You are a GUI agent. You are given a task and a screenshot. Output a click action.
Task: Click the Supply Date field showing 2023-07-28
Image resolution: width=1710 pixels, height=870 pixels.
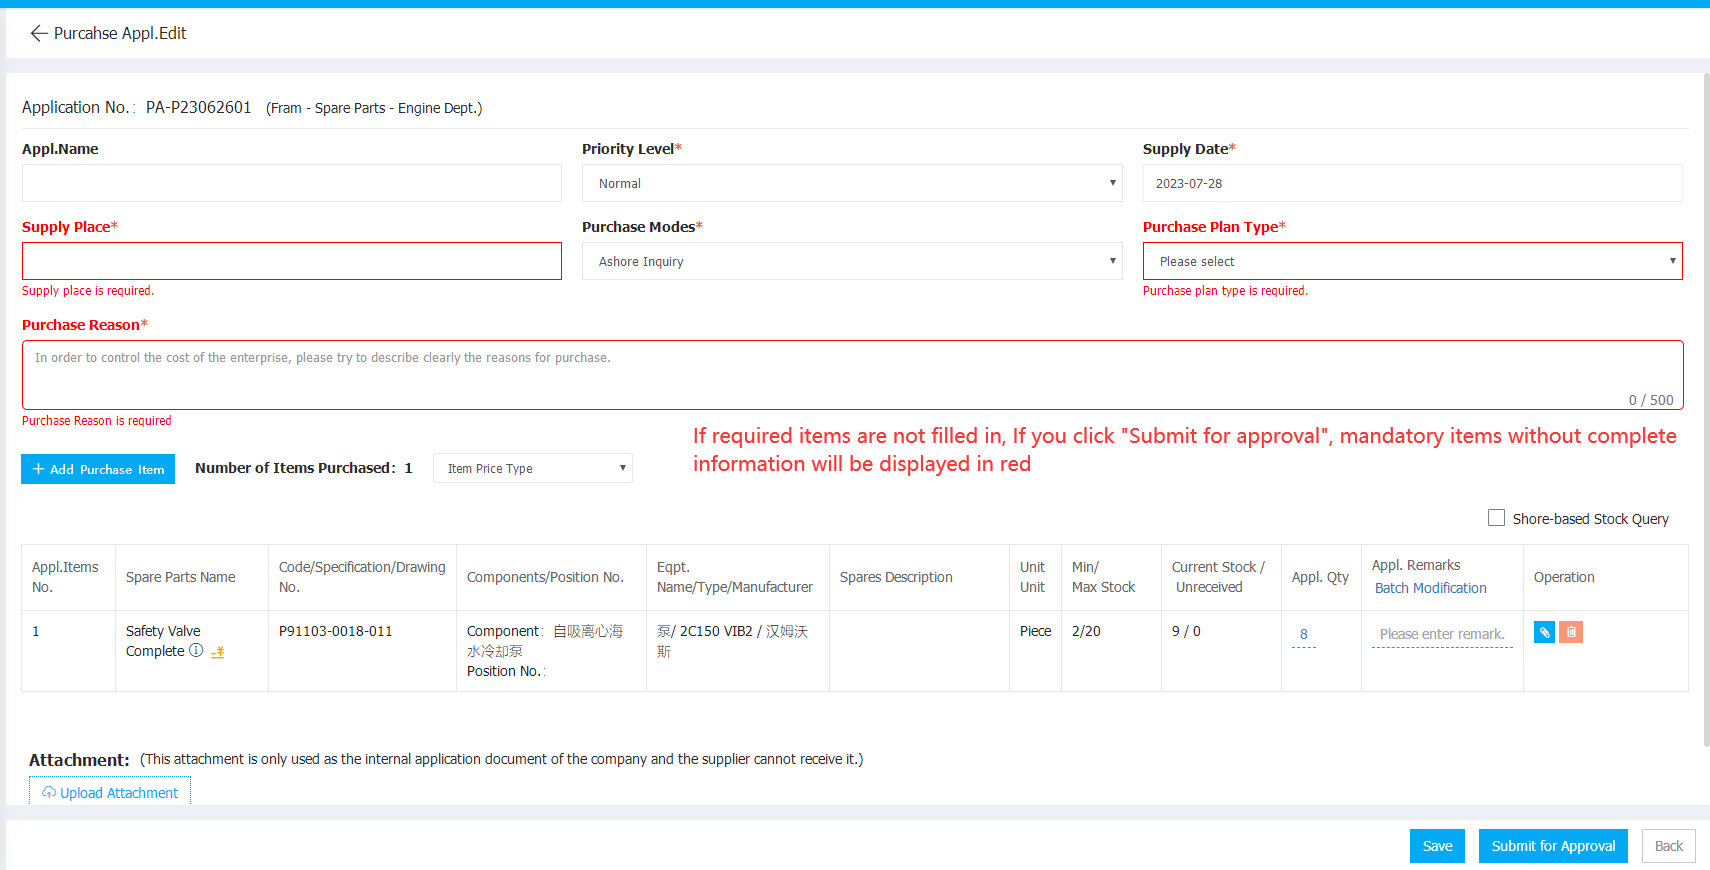pyautogui.click(x=1412, y=183)
